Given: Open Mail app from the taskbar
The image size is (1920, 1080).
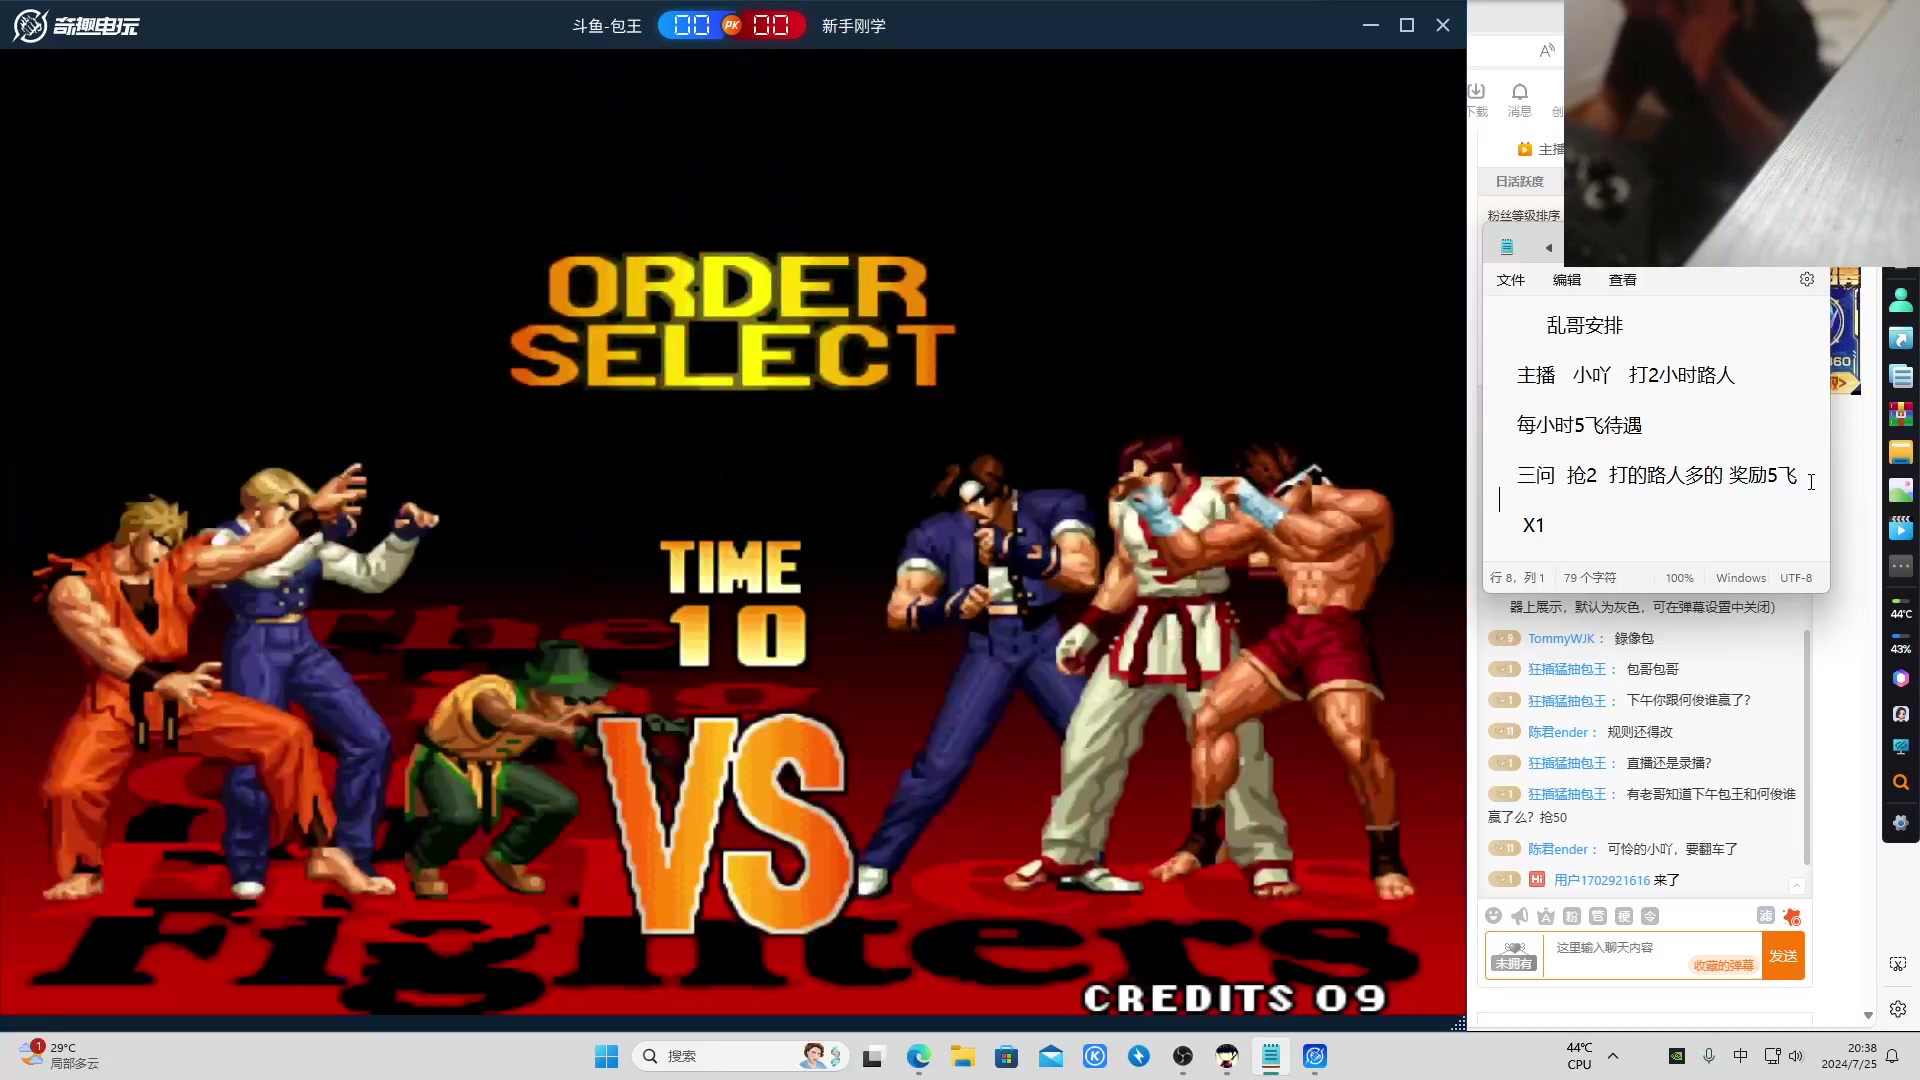Looking at the screenshot, I should 1050,1056.
